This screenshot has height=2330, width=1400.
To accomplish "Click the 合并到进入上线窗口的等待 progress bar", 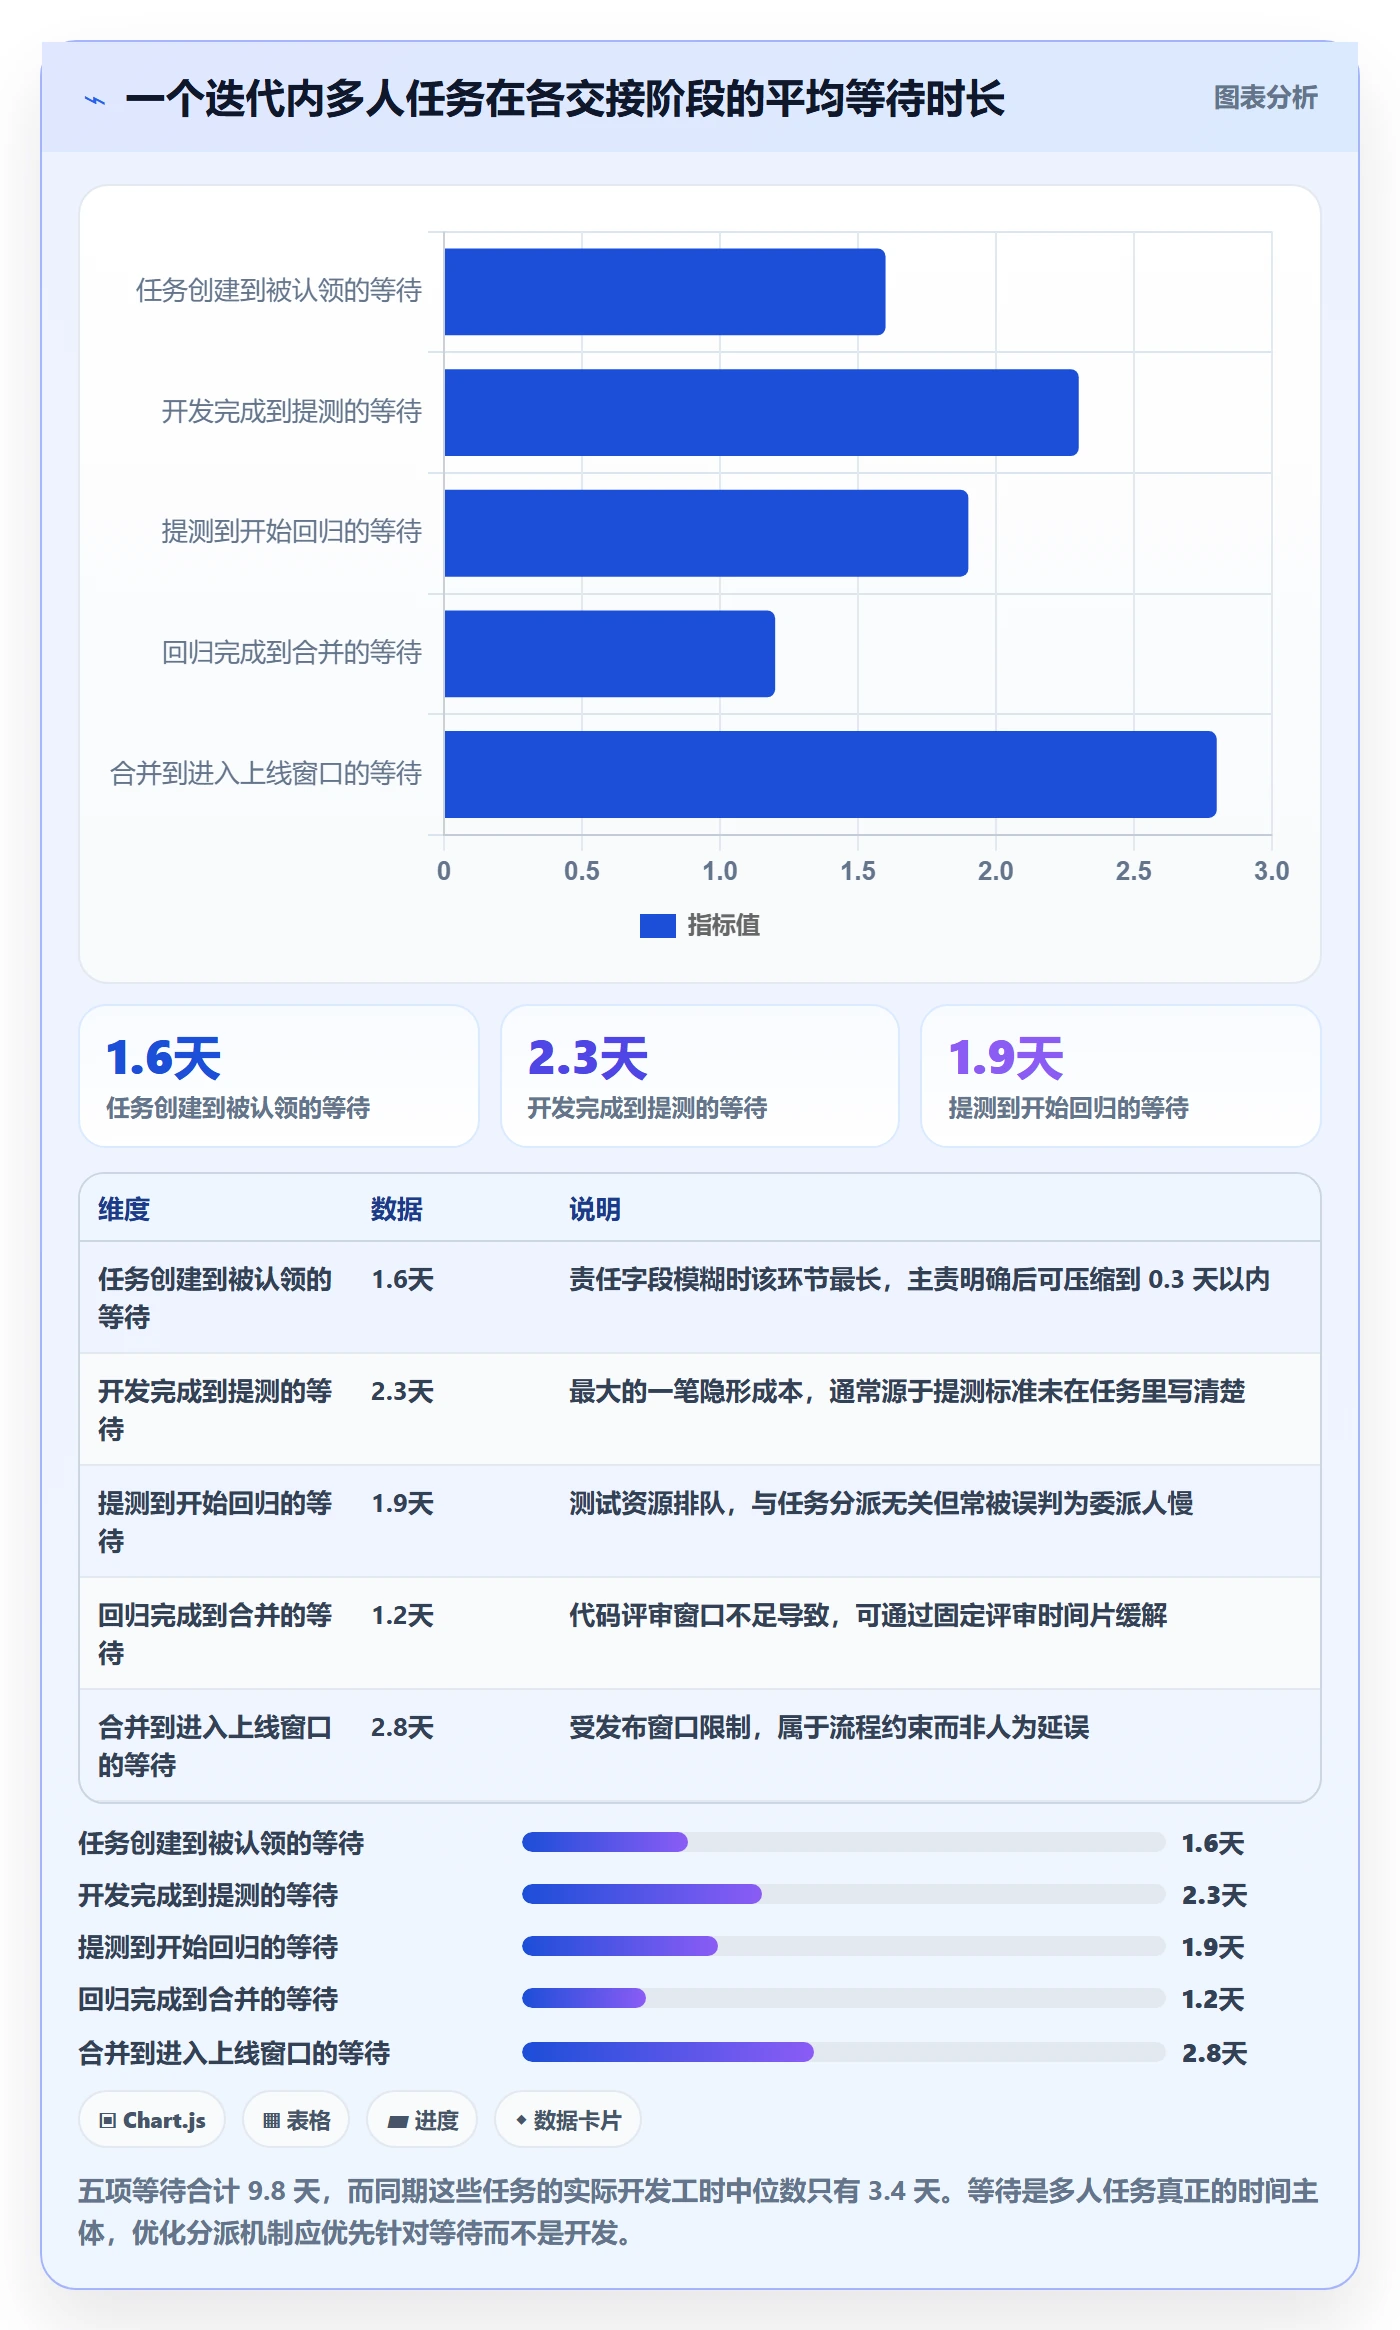I will click(x=843, y=2052).
